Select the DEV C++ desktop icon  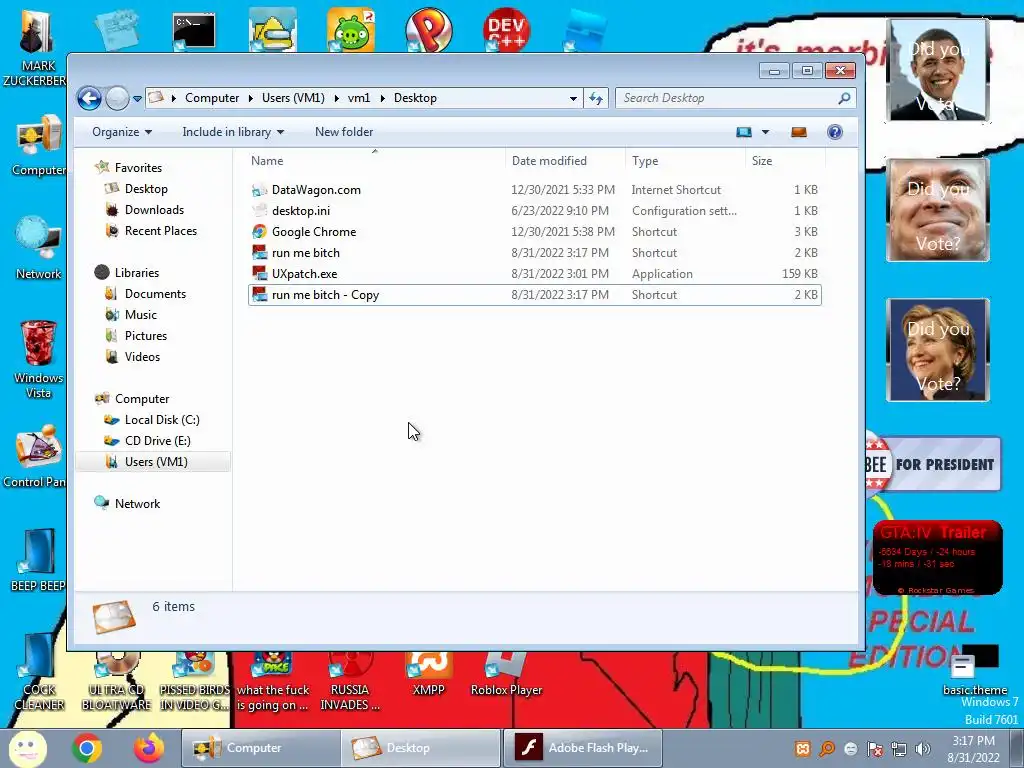(x=506, y=29)
